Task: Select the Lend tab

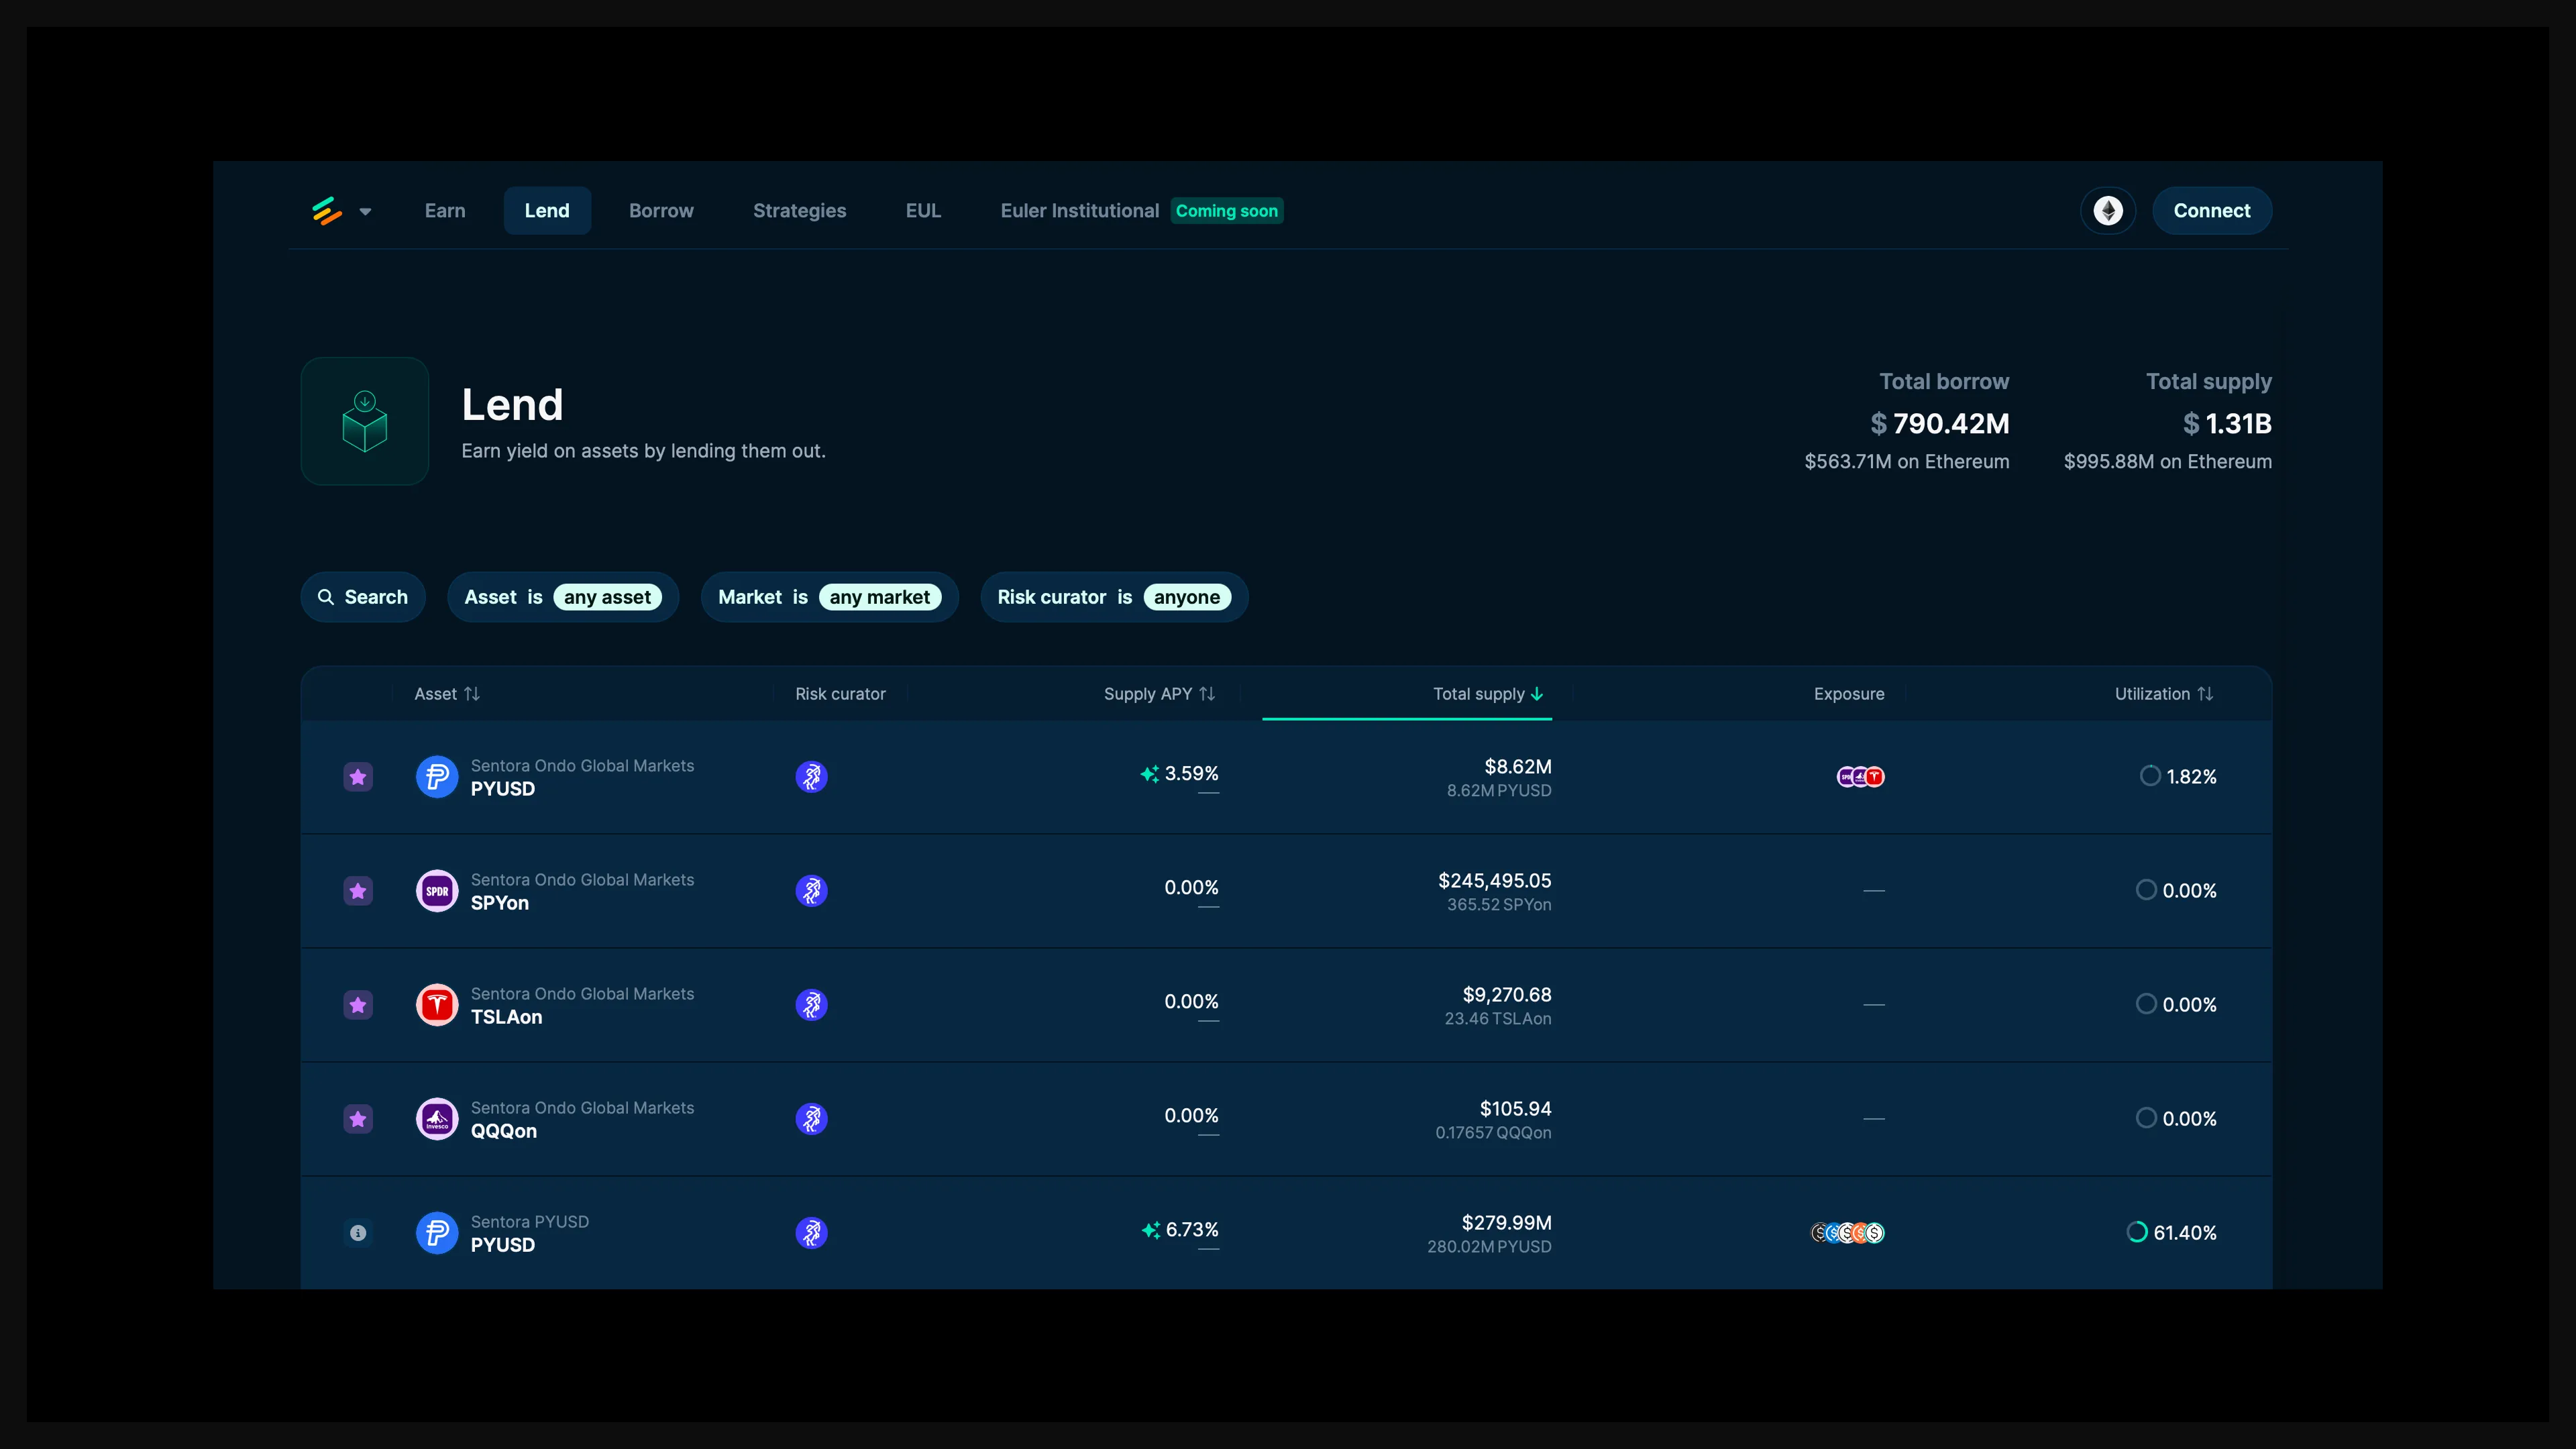Action: point(547,211)
